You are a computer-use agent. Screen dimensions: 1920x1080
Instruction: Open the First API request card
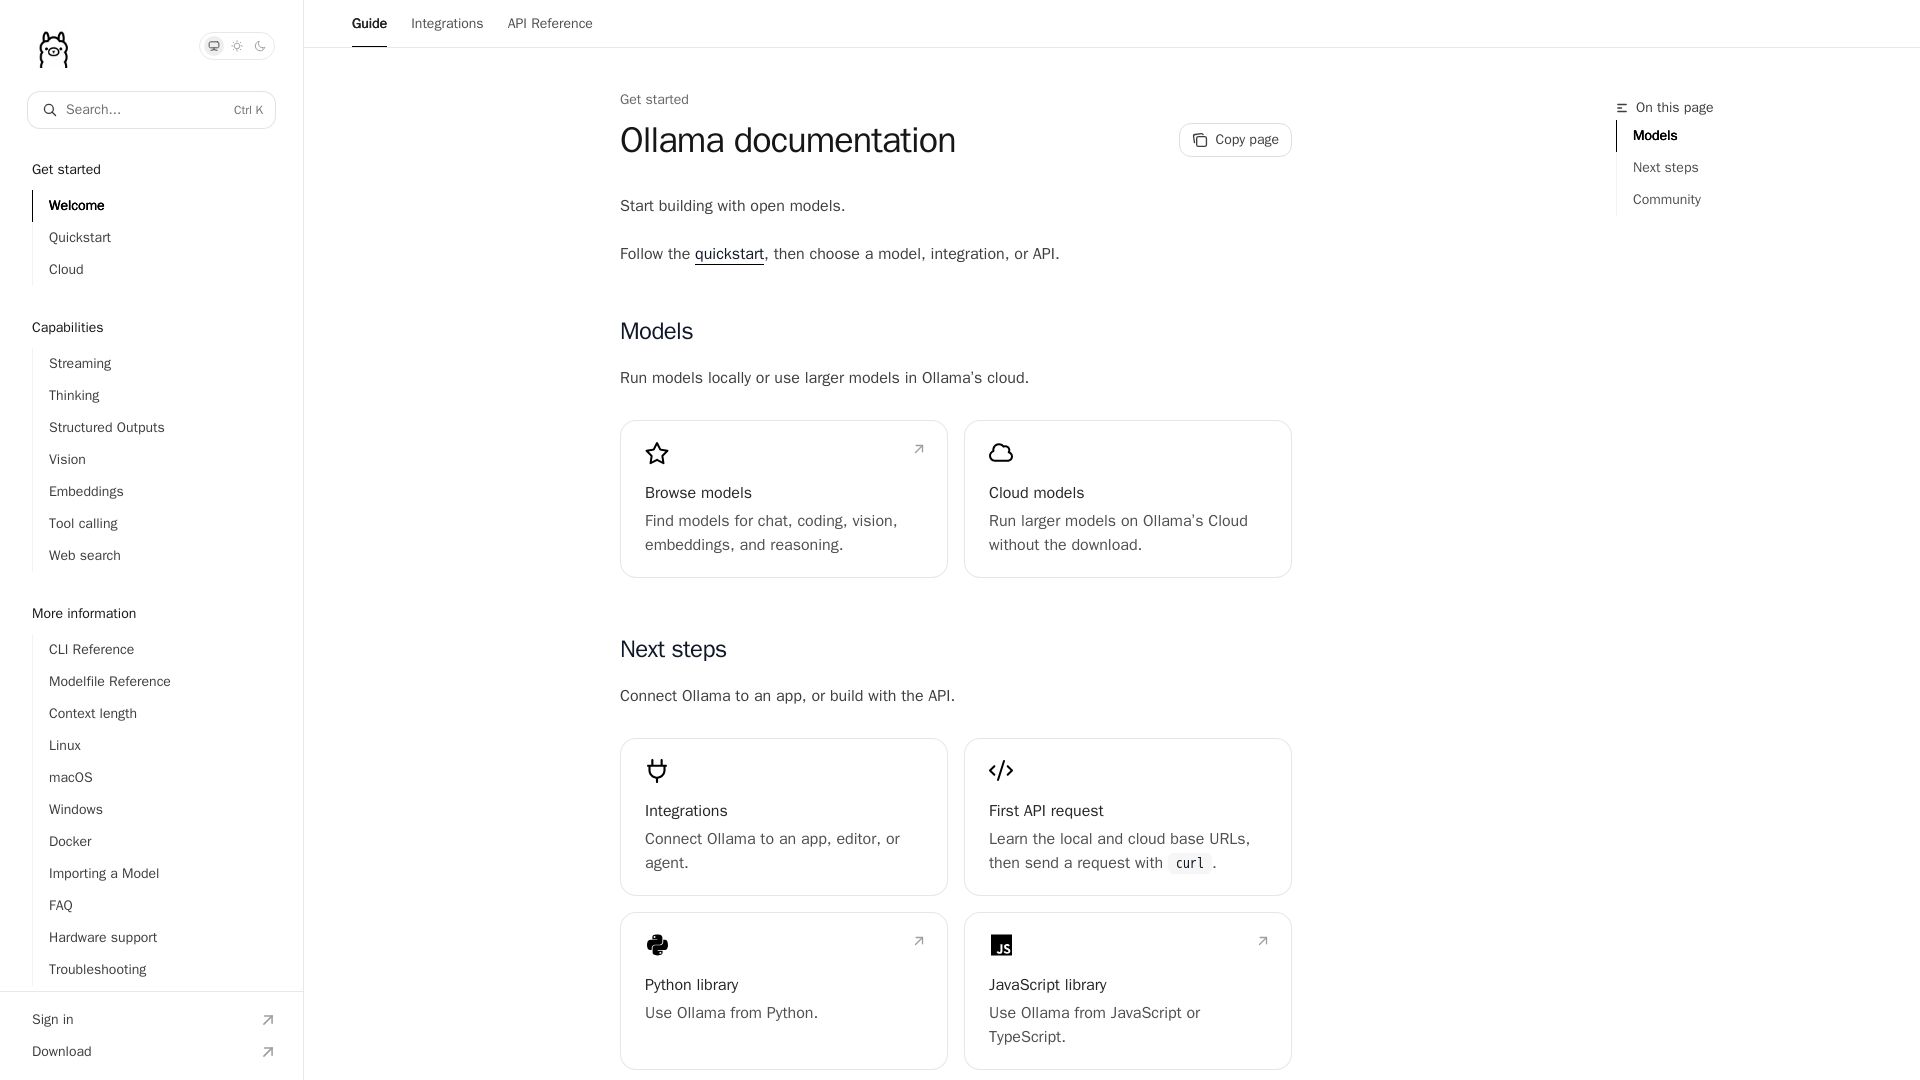(1128, 817)
